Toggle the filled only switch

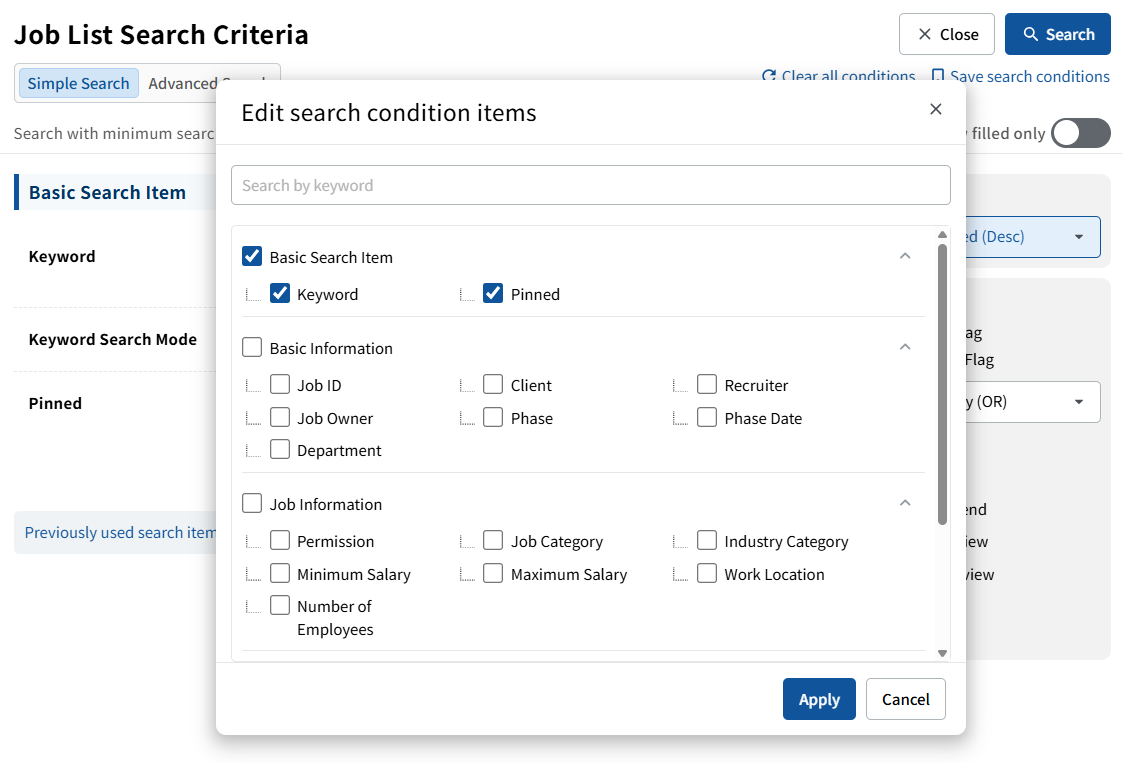click(x=1080, y=133)
